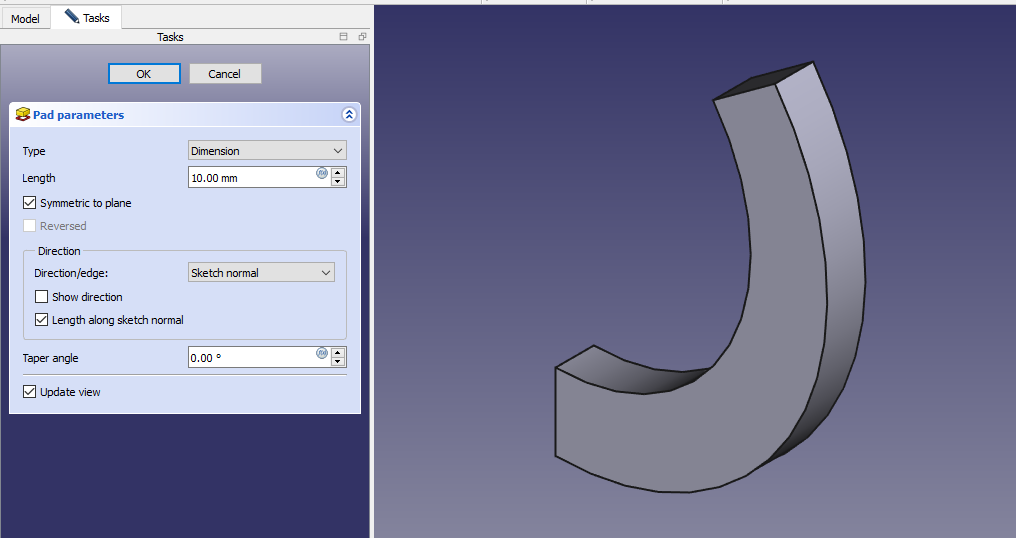The width and height of the screenshot is (1016, 538).
Task: Click the Pad parameters pad icon
Action: point(23,115)
